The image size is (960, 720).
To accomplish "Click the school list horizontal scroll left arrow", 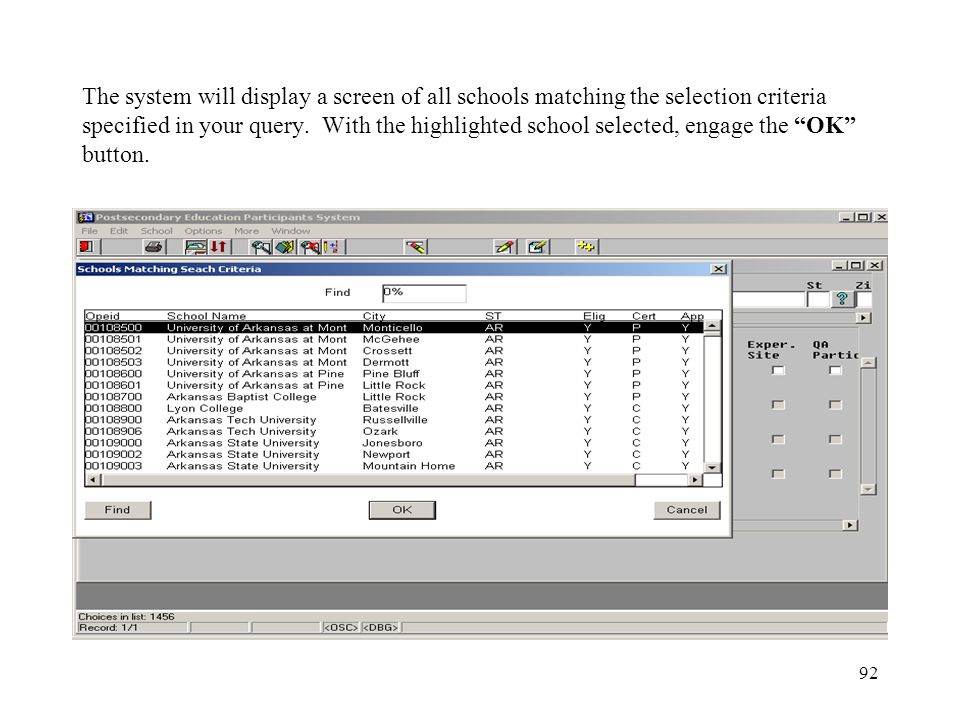I will coord(93,480).
